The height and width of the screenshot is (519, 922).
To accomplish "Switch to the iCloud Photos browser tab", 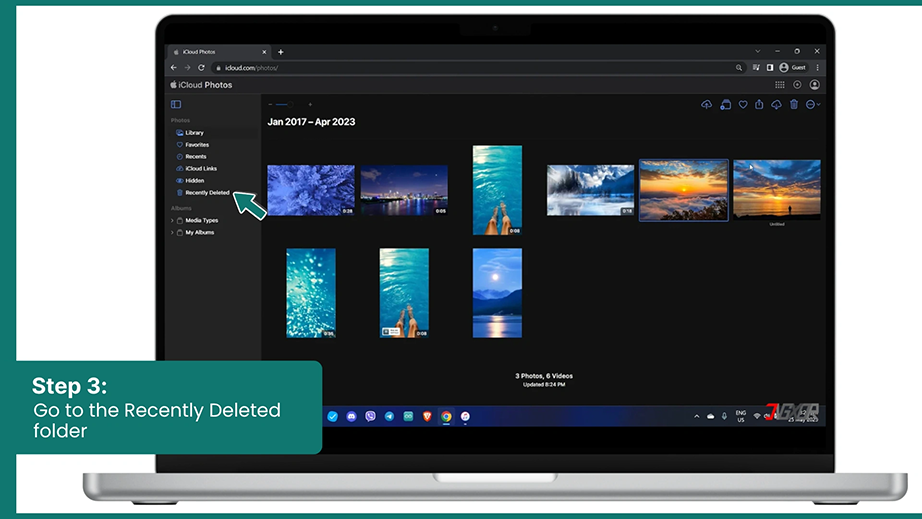I will coord(219,52).
